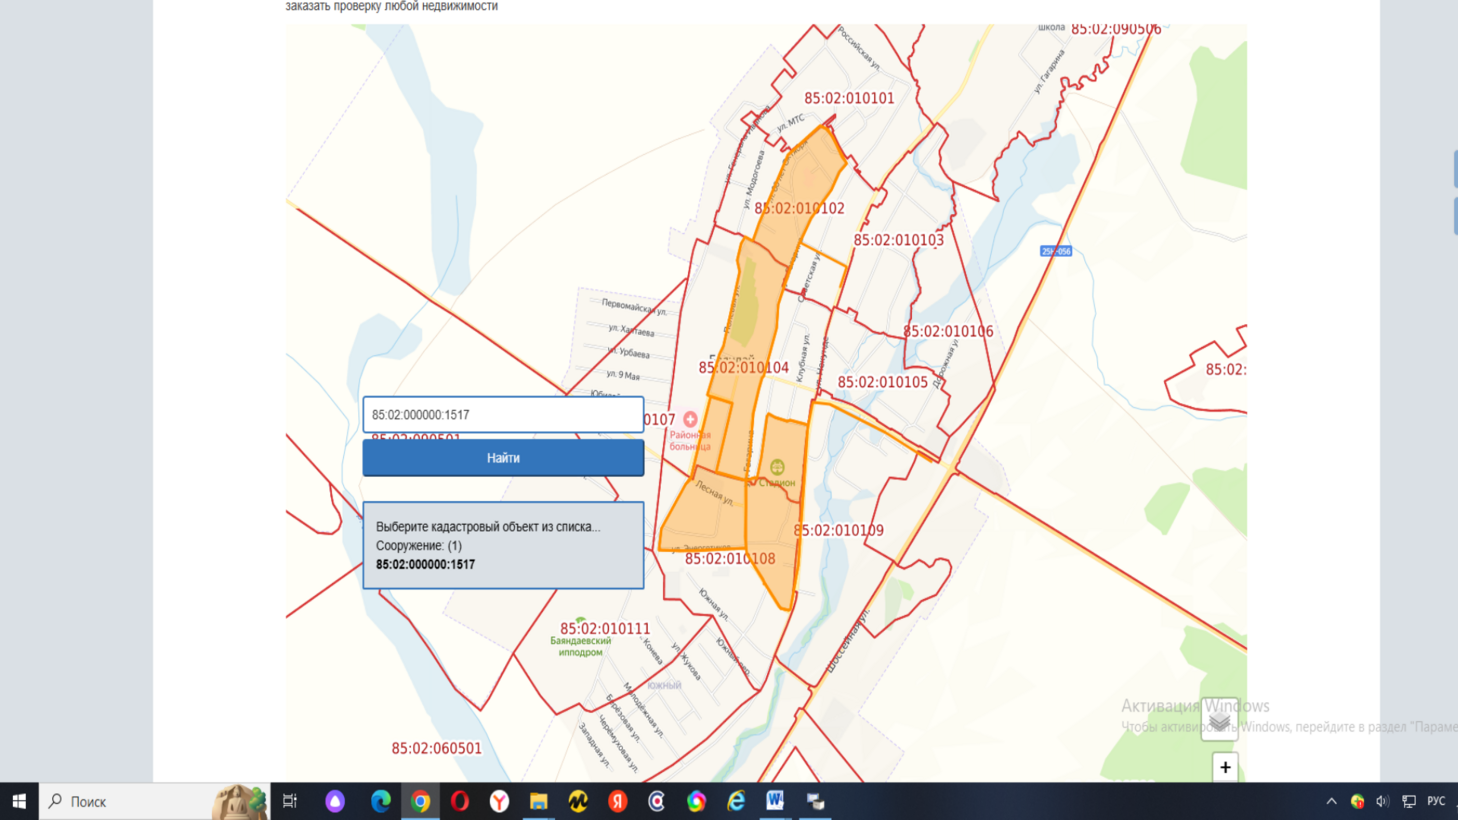Click the Районная больница hospital marker
This screenshot has height=820, width=1458.
[x=690, y=420]
